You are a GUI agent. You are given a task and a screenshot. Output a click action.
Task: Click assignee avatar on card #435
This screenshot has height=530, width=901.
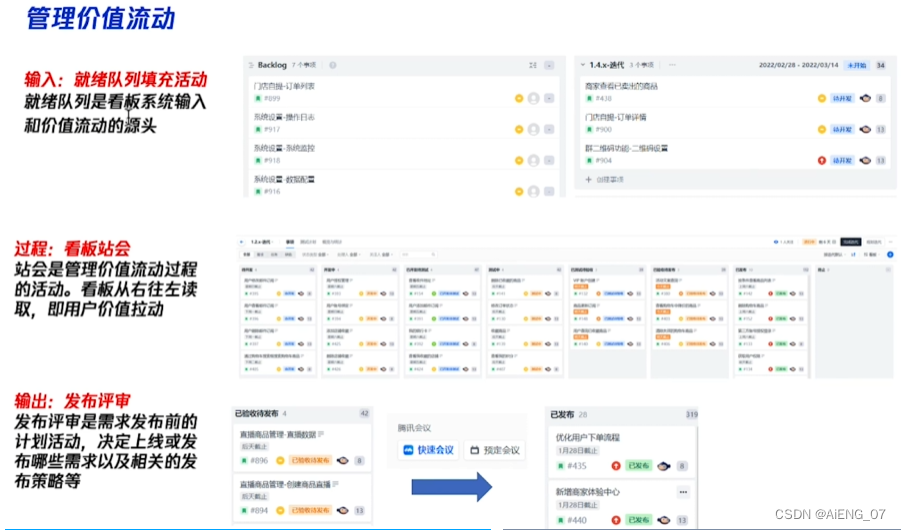[664, 466]
